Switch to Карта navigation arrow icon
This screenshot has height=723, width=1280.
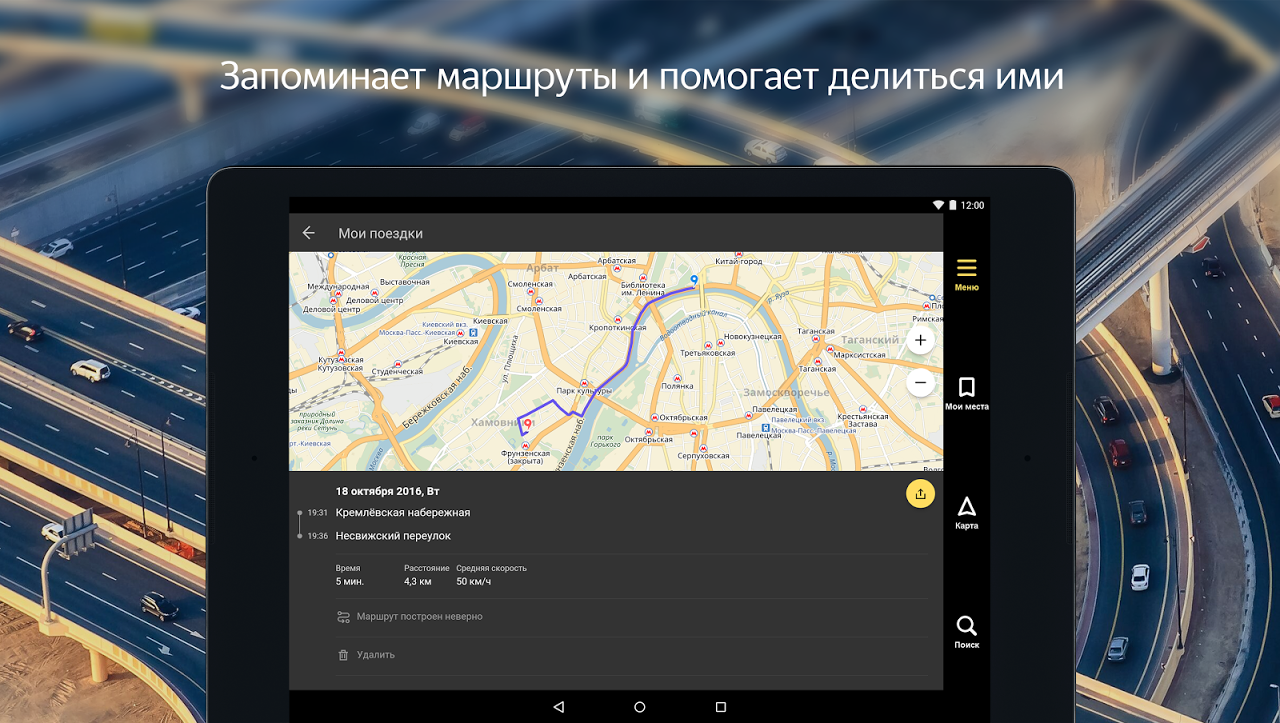click(x=966, y=506)
